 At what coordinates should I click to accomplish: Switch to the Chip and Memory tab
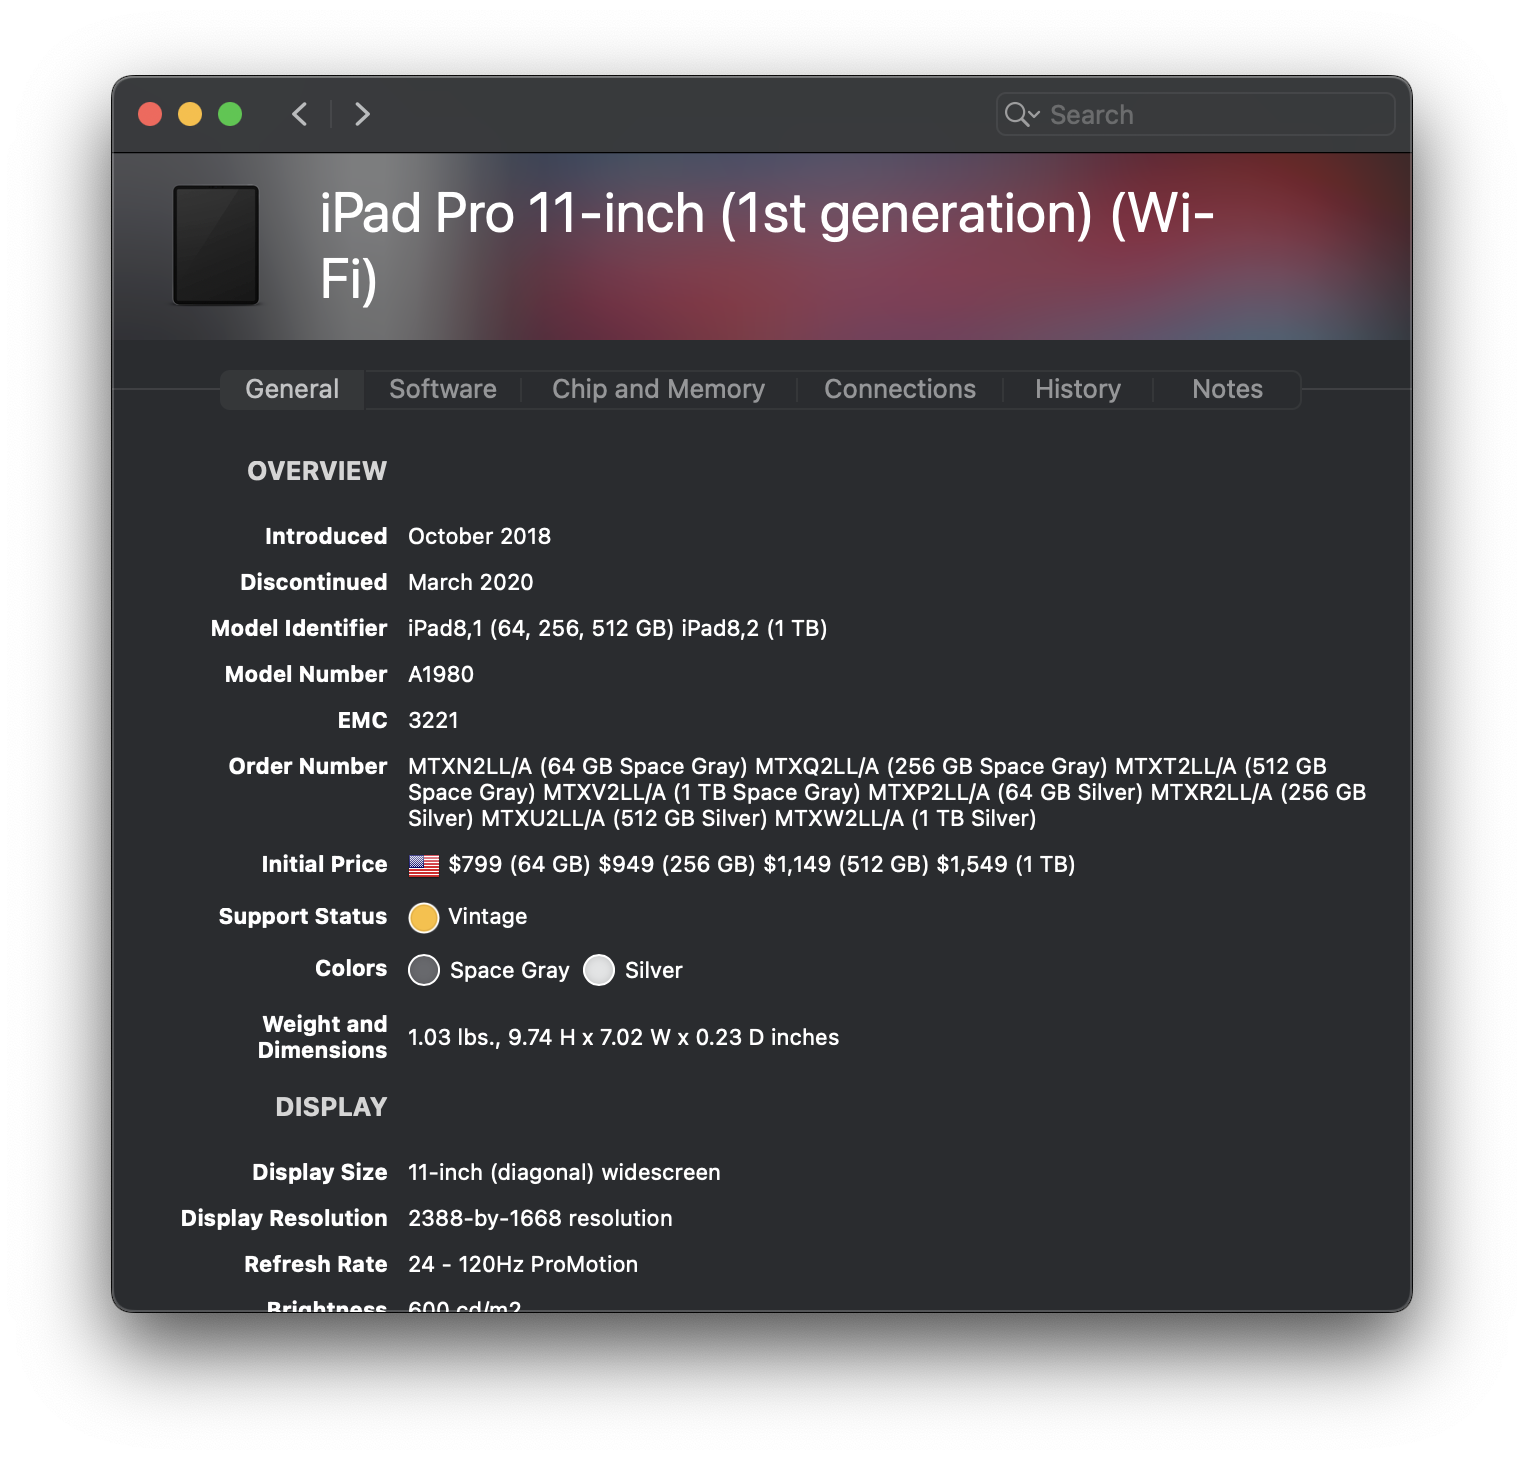658,389
